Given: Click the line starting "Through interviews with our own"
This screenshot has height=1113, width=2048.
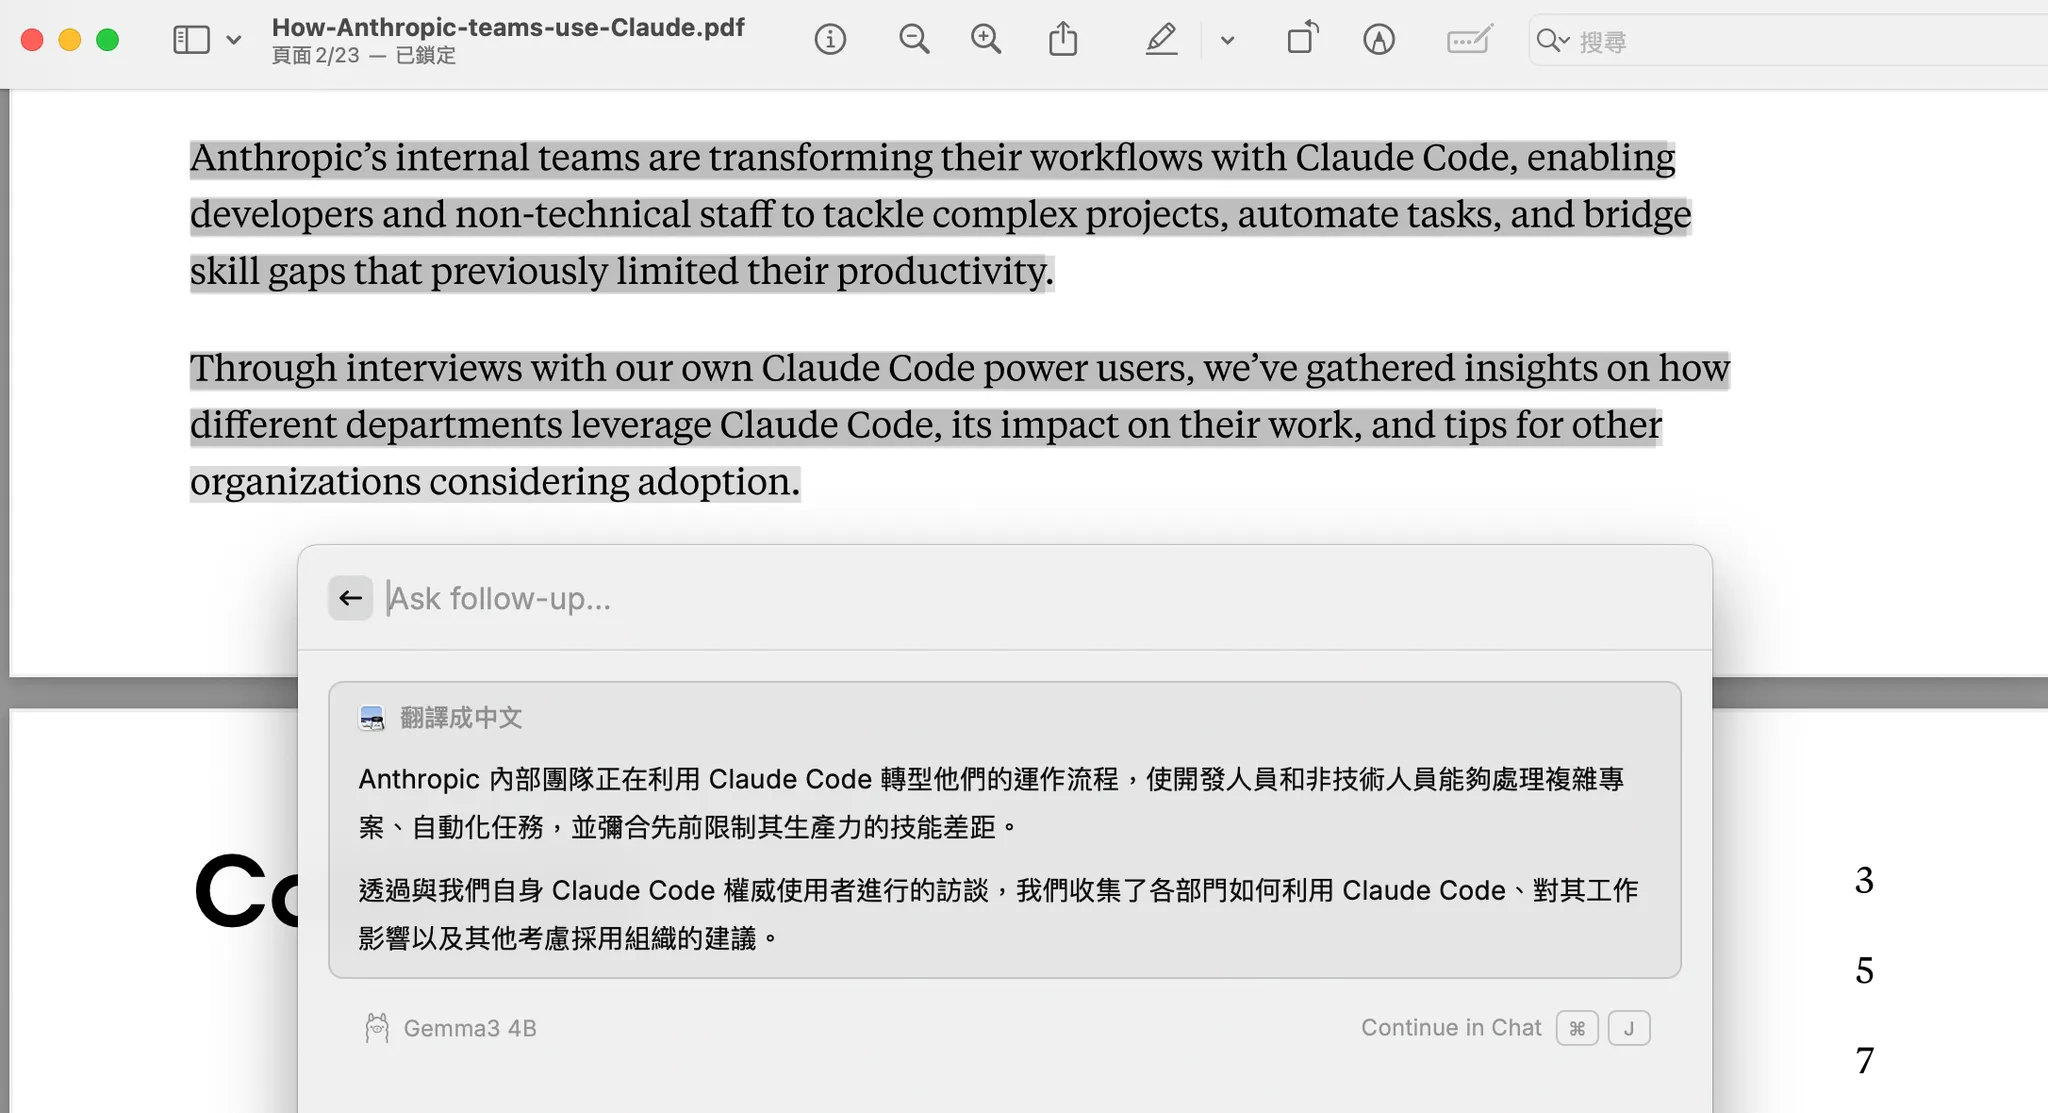Looking at the screenshot, I should (959, 368).
